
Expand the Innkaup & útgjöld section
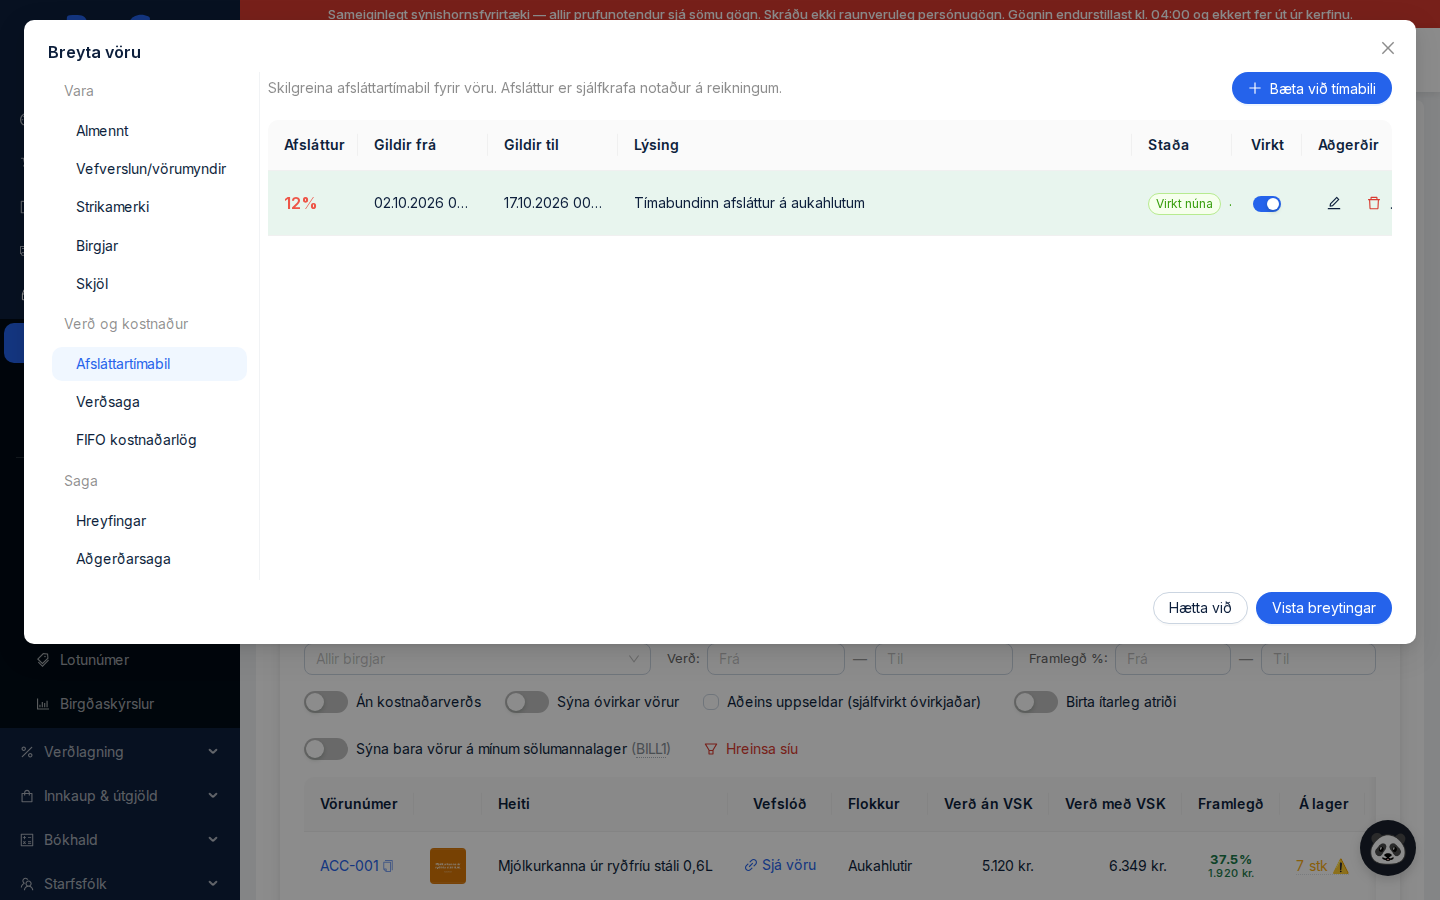pos(213,796)
